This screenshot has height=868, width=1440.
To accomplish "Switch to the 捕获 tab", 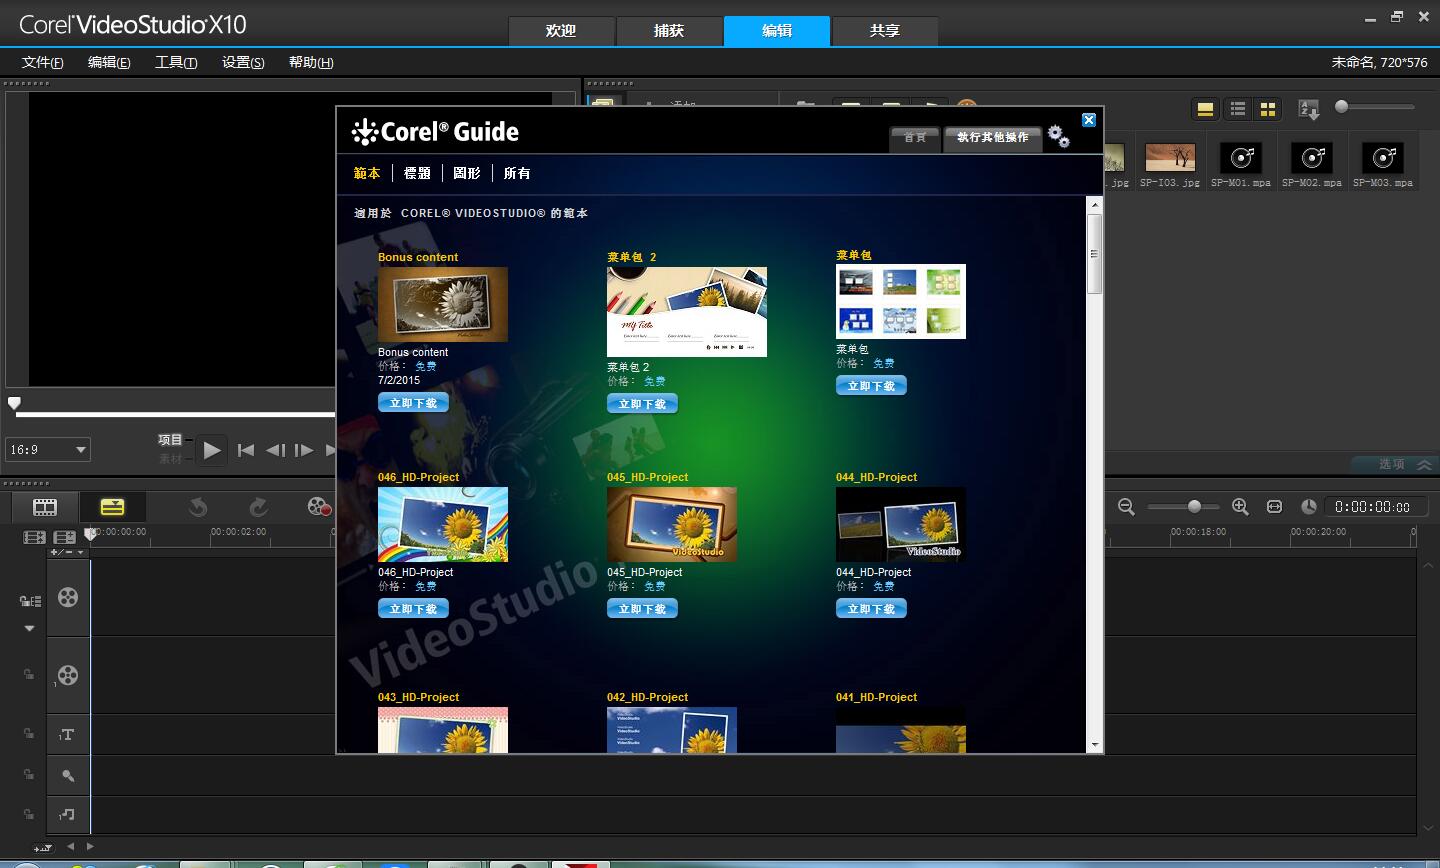I will click(x=669, y=31).
